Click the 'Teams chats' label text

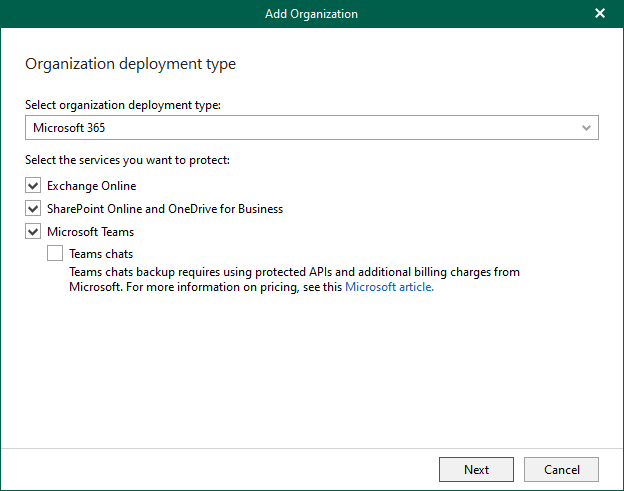pyautogui.click(x=101, y=254)
